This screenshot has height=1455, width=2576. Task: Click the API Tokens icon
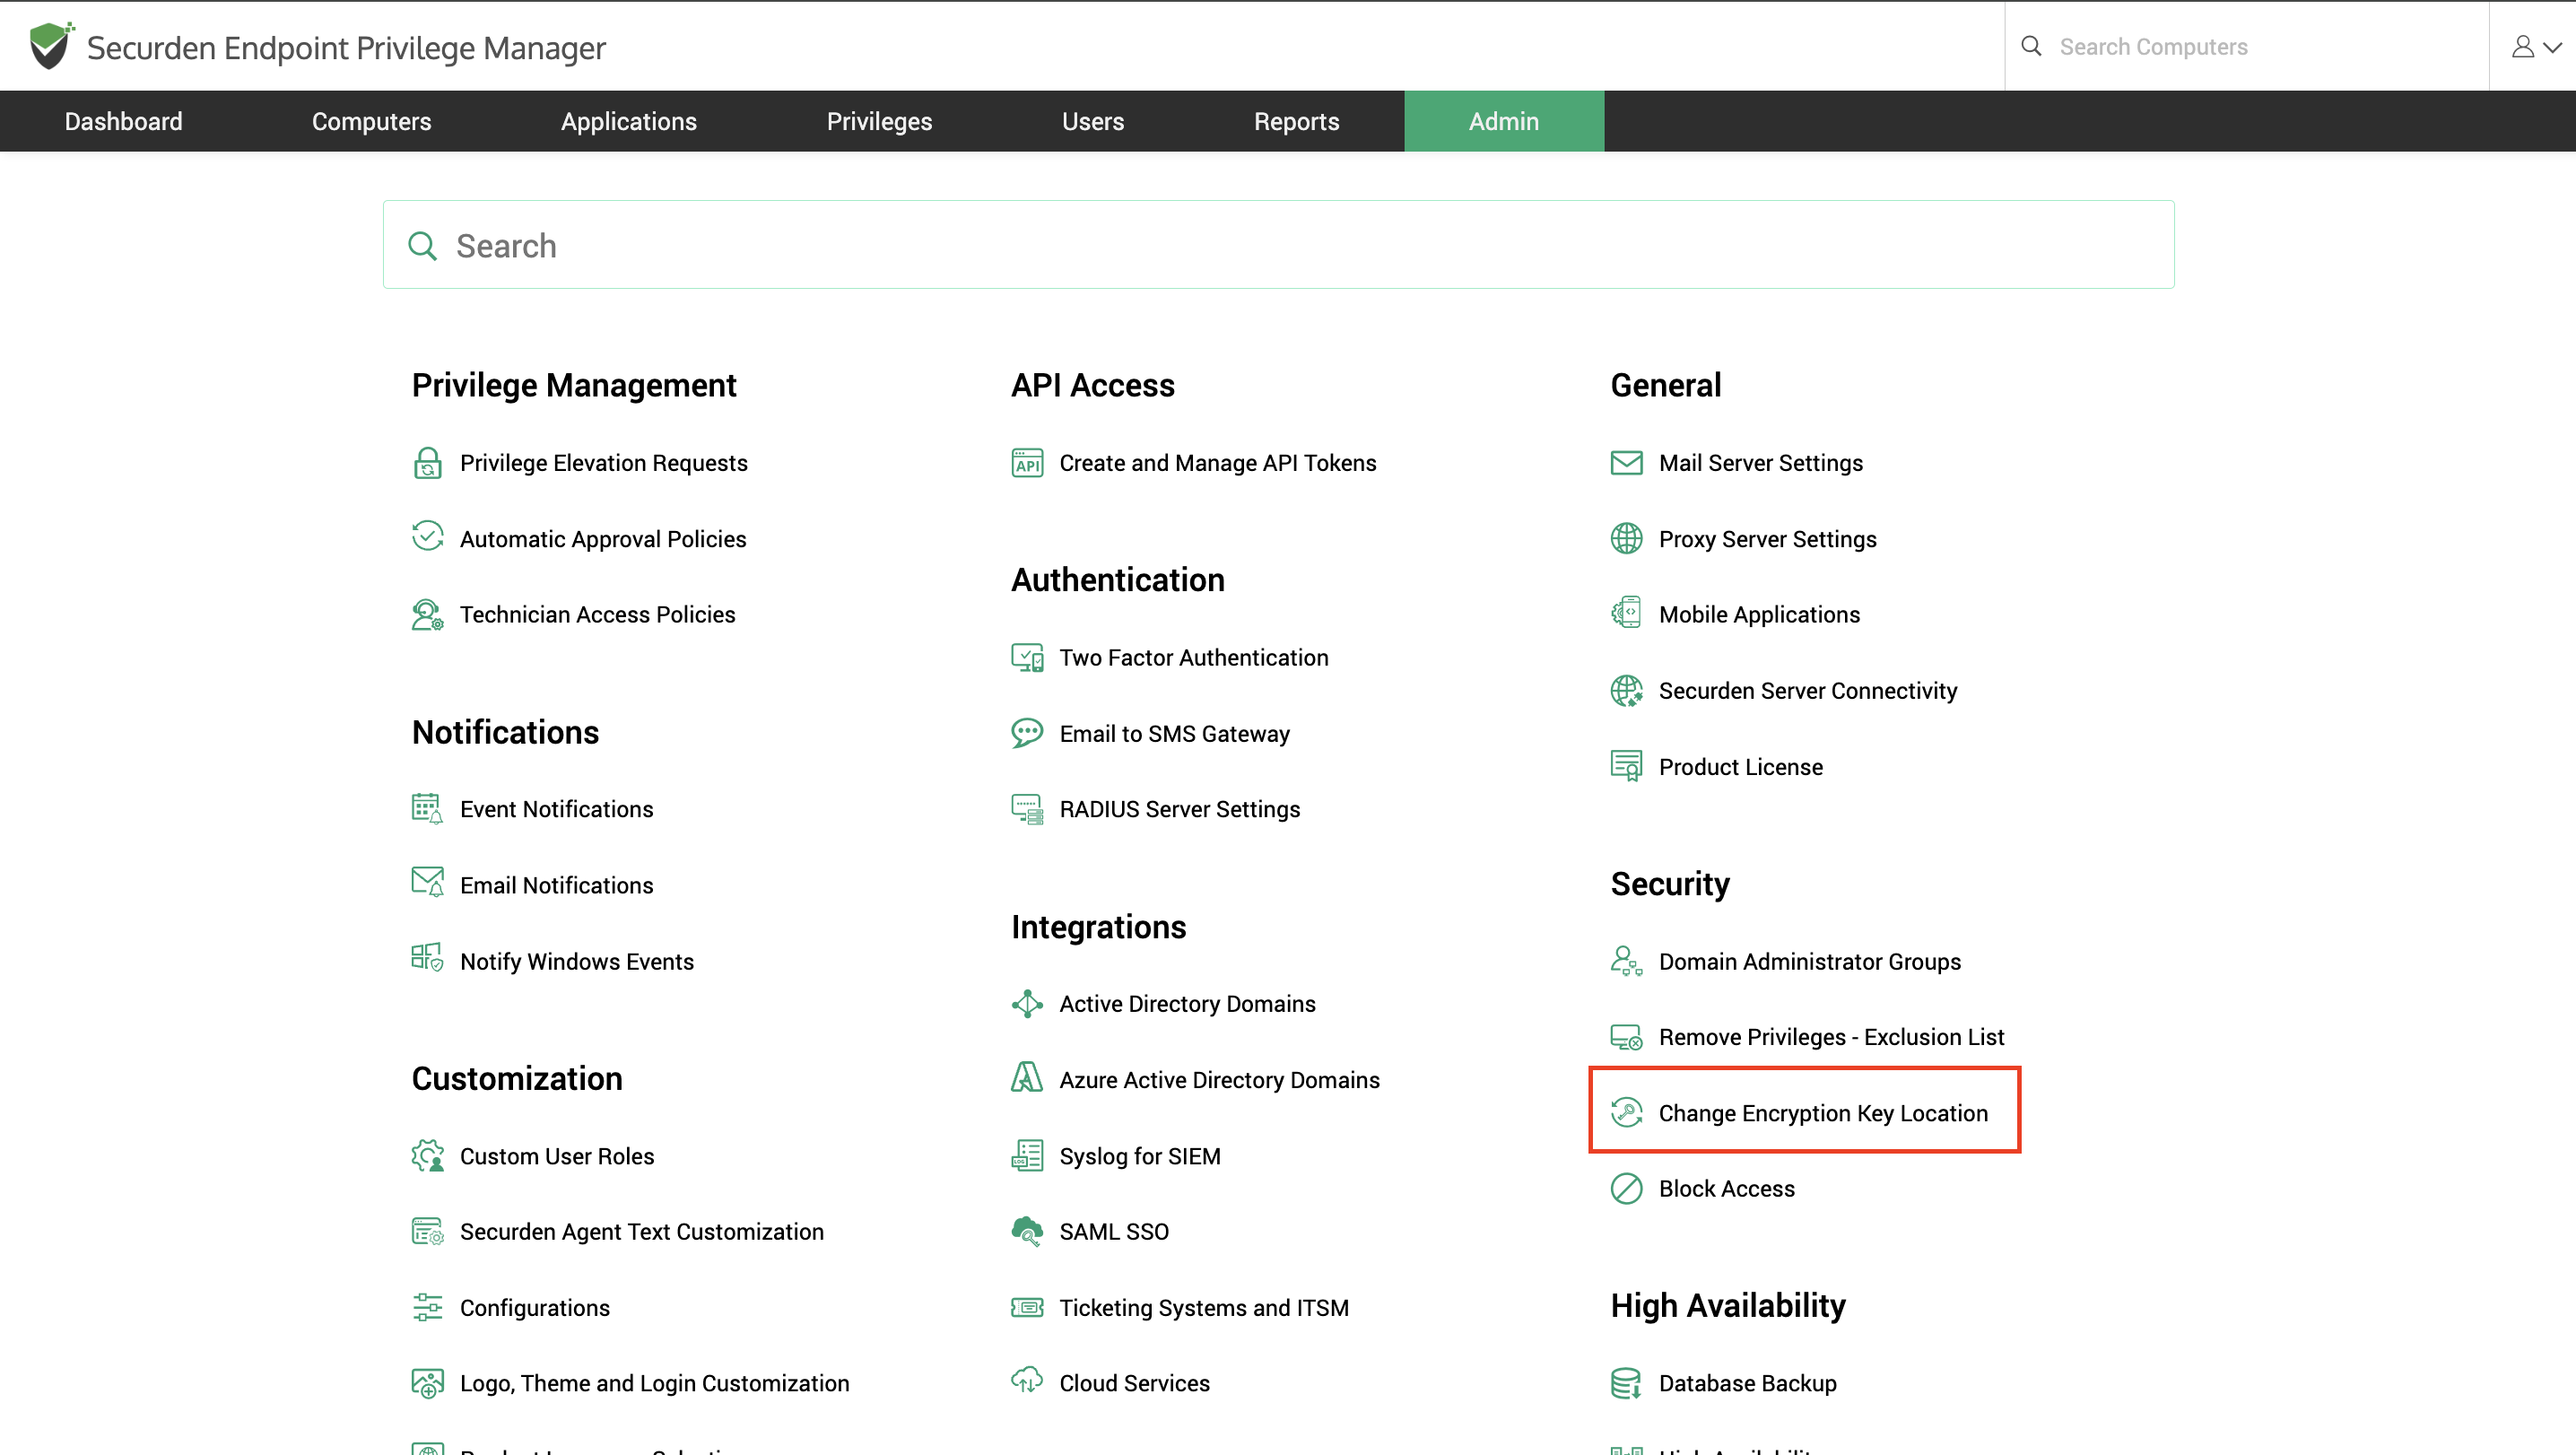[1026, 463]
